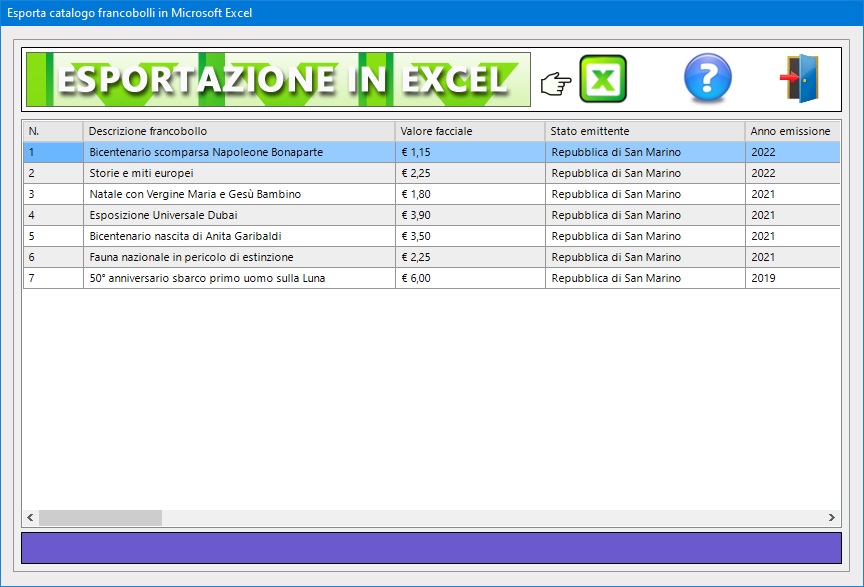Click the horizontal scrollbar right arrow
This screenshot has width=864, height=587.
(x=831, y=518)
